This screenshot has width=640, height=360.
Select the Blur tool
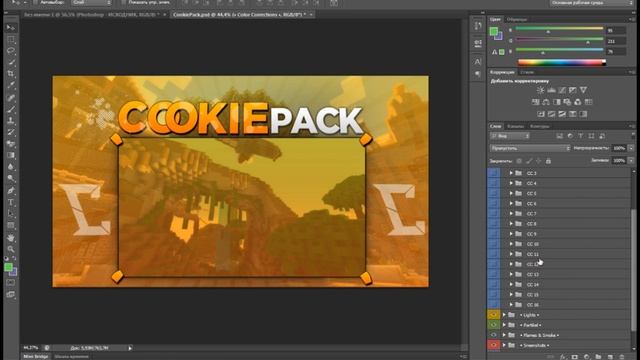click(11, 167)
